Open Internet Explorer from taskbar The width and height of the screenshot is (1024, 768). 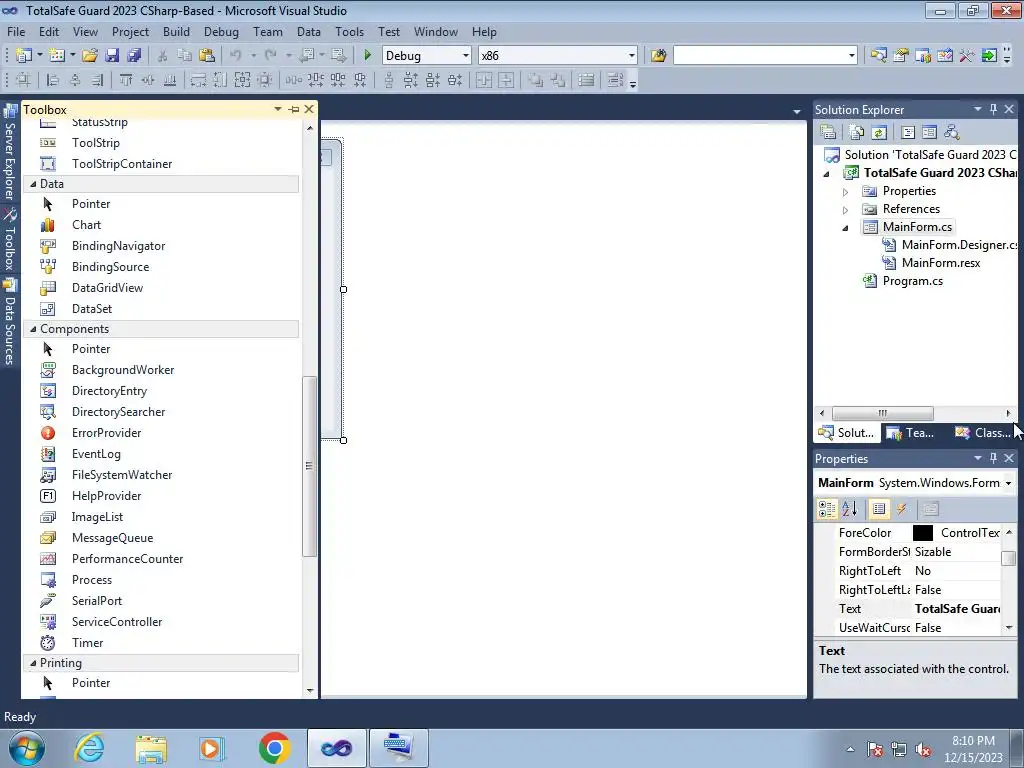(x=89, y=748)
